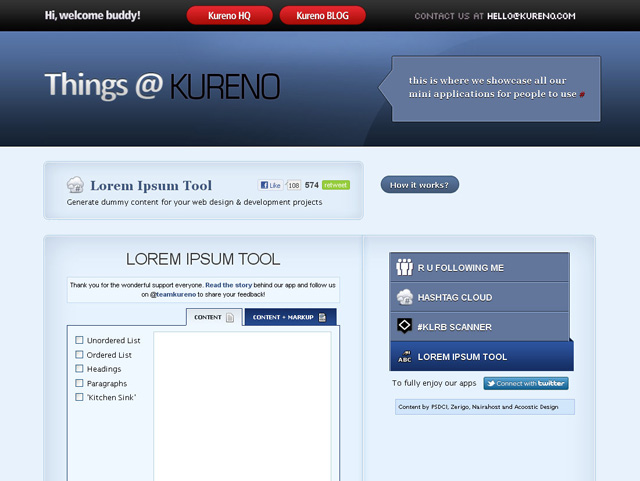The image size is (640, 481).
Task: Click the Facebook Like button
Action: pos(270,185)
